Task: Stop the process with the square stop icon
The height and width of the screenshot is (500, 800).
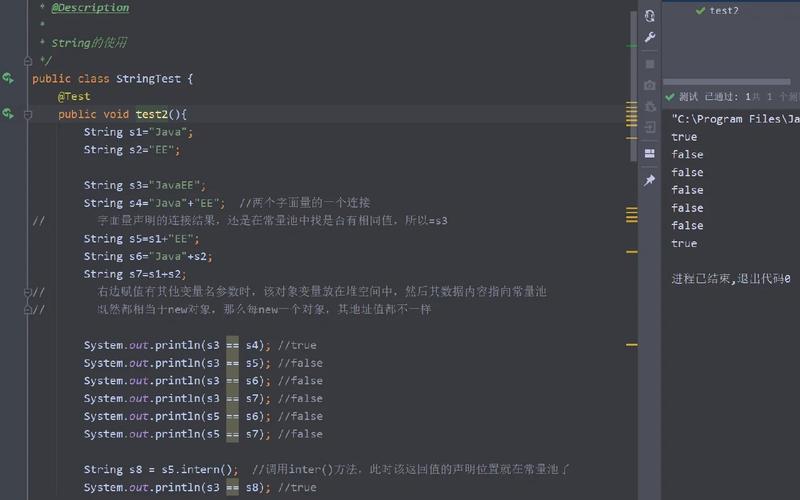Action: click(x=649, y=64)
